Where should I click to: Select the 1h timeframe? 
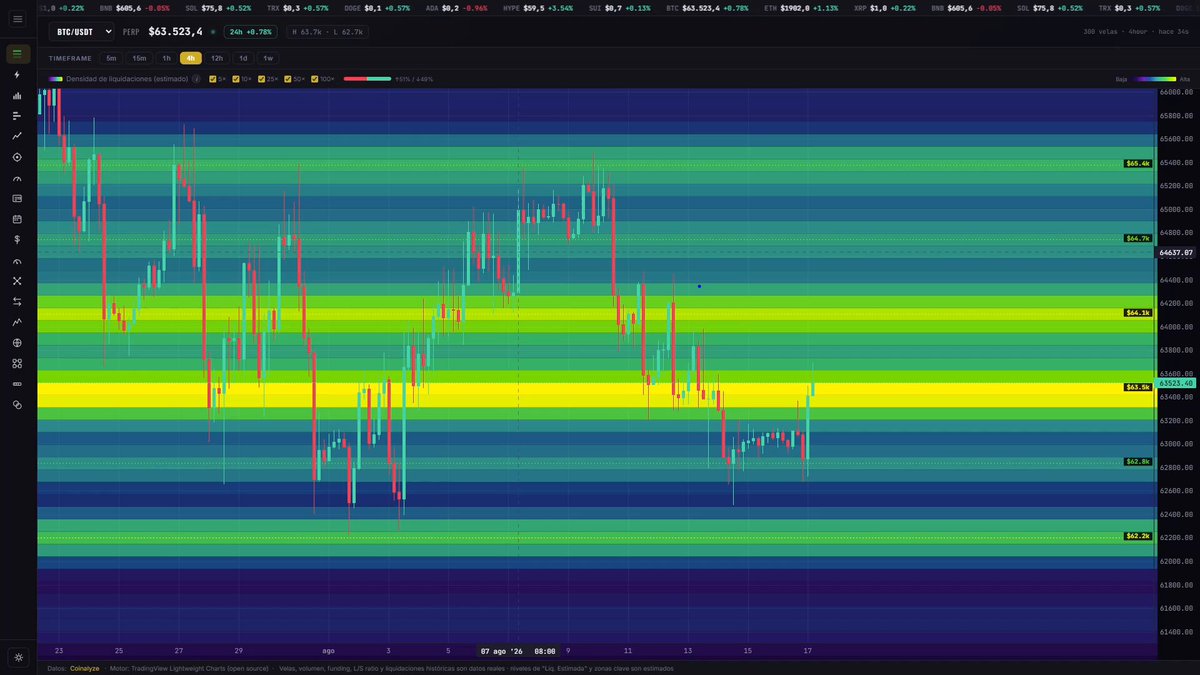(x=167, y=58)
